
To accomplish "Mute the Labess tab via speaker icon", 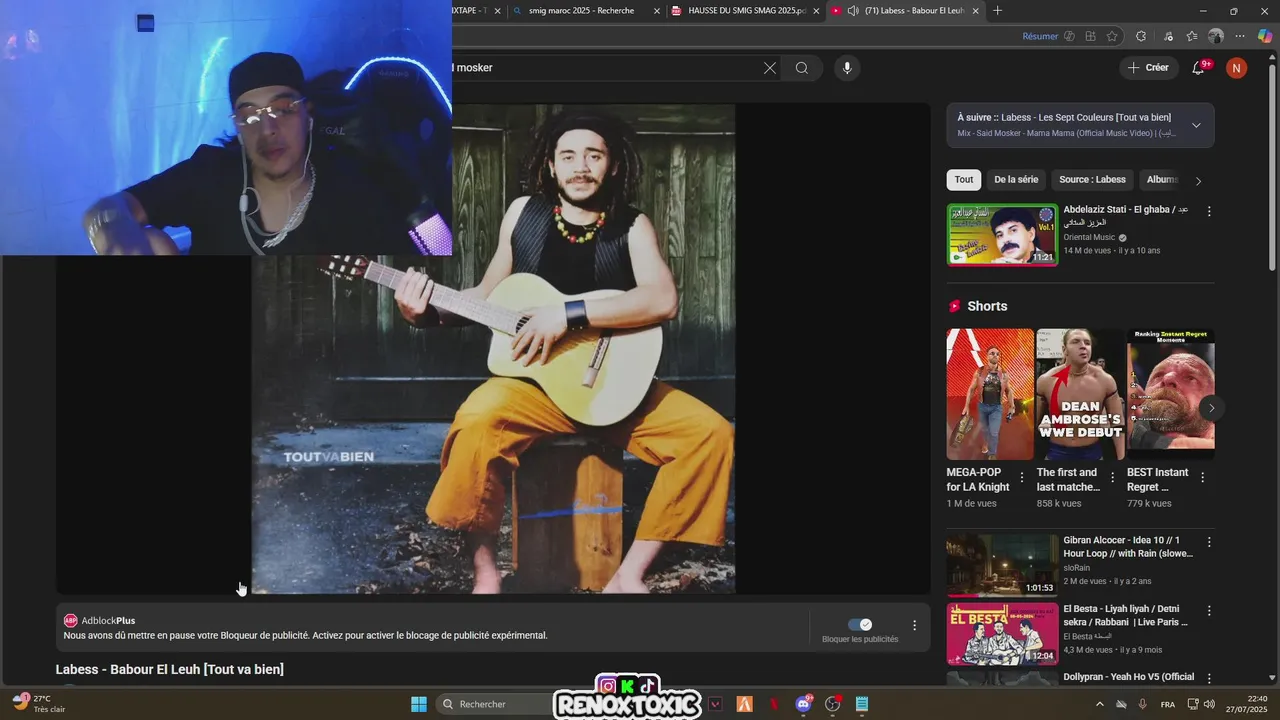I will 853,11.
